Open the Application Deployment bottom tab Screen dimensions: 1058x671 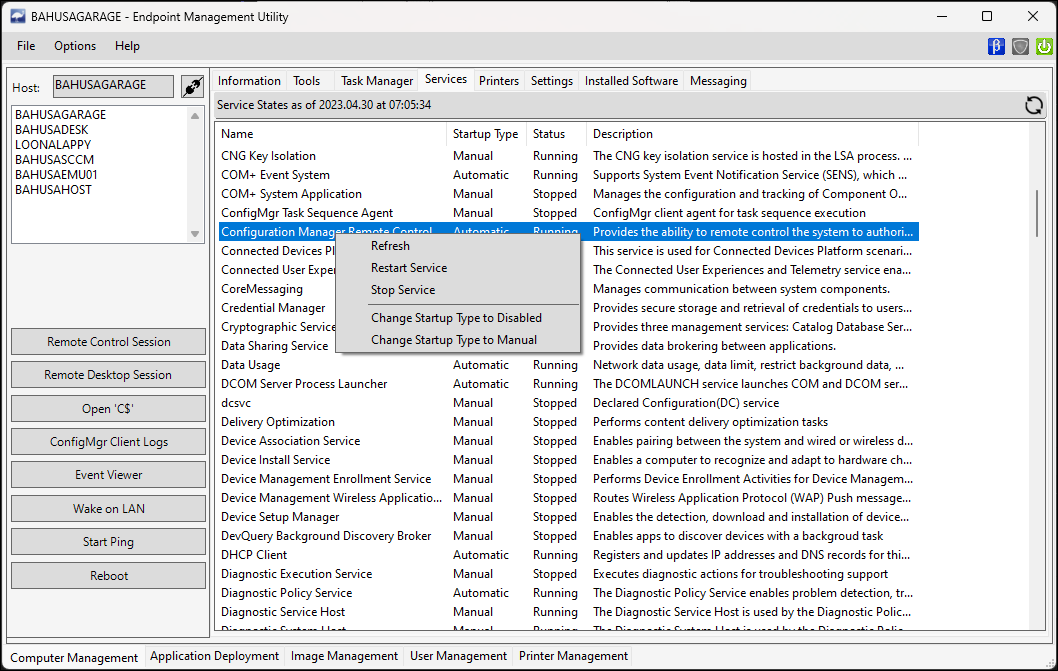(x=214, y=656)
